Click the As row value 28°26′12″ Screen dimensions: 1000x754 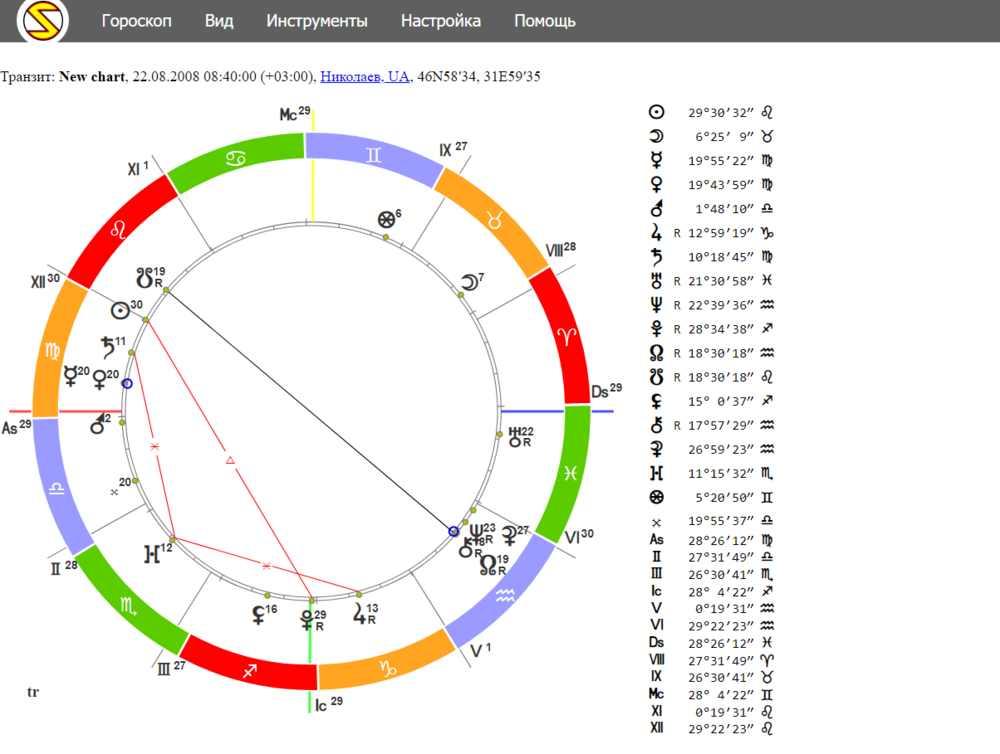(x=721, y=540)
